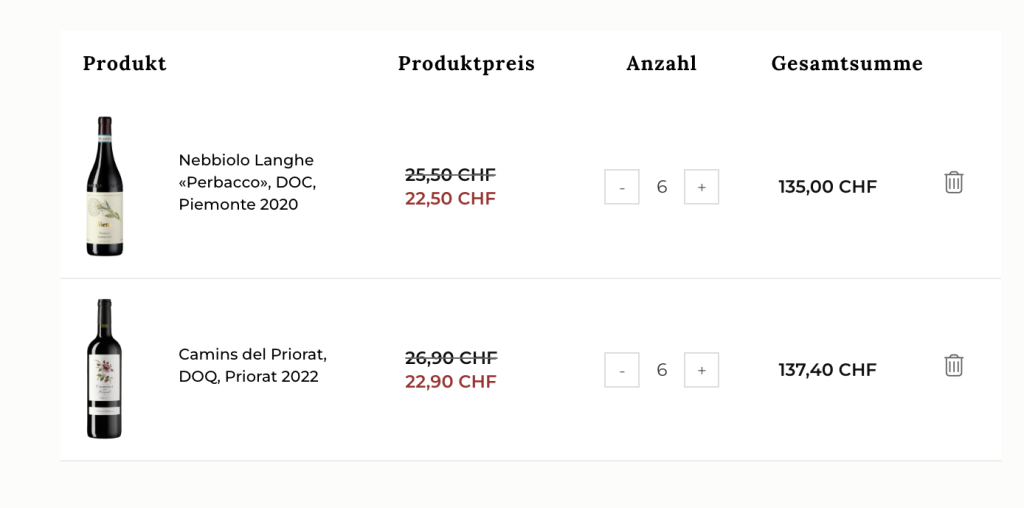1024x508 pixels.
Task: Open Camins del Priorat, DOQ product link
Action: coord(253,366)
